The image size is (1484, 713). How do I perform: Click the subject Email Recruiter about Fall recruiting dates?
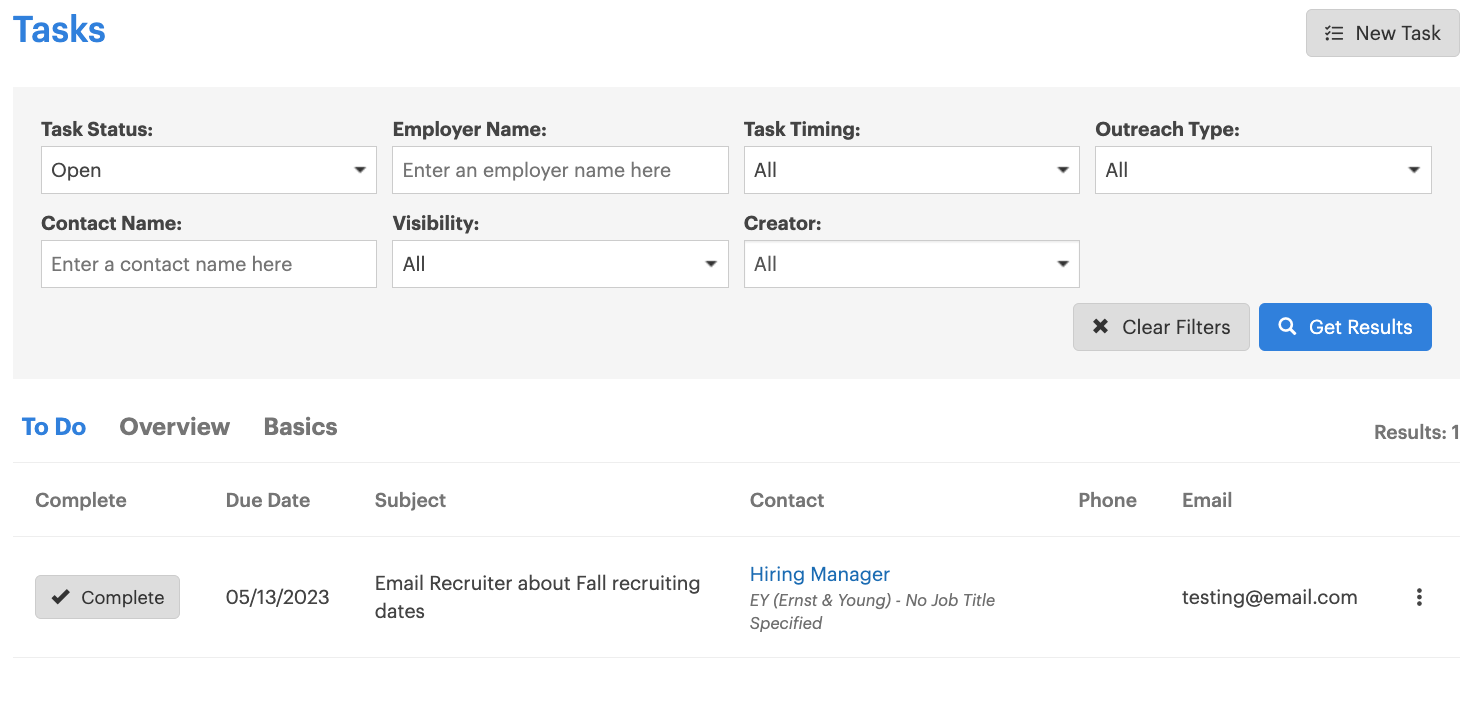coord(537,597)
